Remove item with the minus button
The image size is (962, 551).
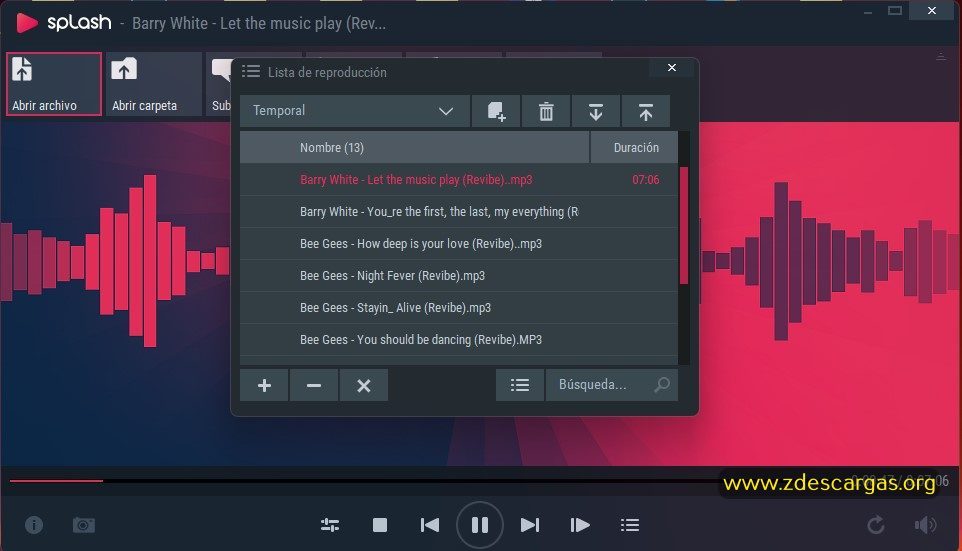pyautogui.click(x=314, y=385)
